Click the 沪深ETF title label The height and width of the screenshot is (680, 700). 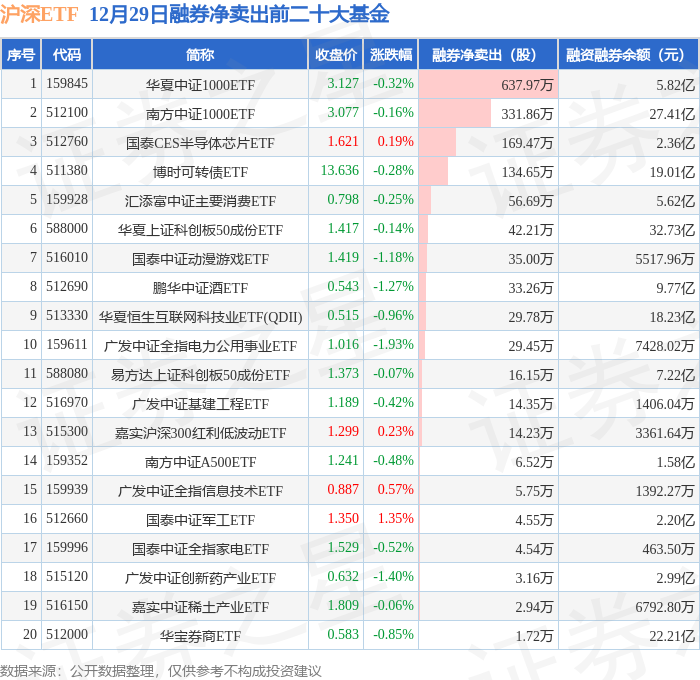[39, 14]
